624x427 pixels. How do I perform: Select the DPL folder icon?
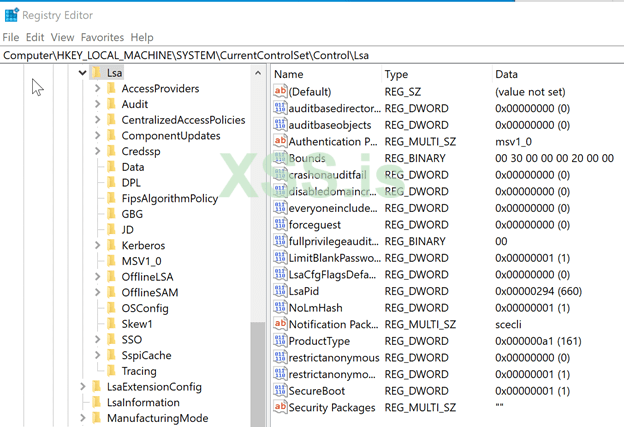pos(111,183)
